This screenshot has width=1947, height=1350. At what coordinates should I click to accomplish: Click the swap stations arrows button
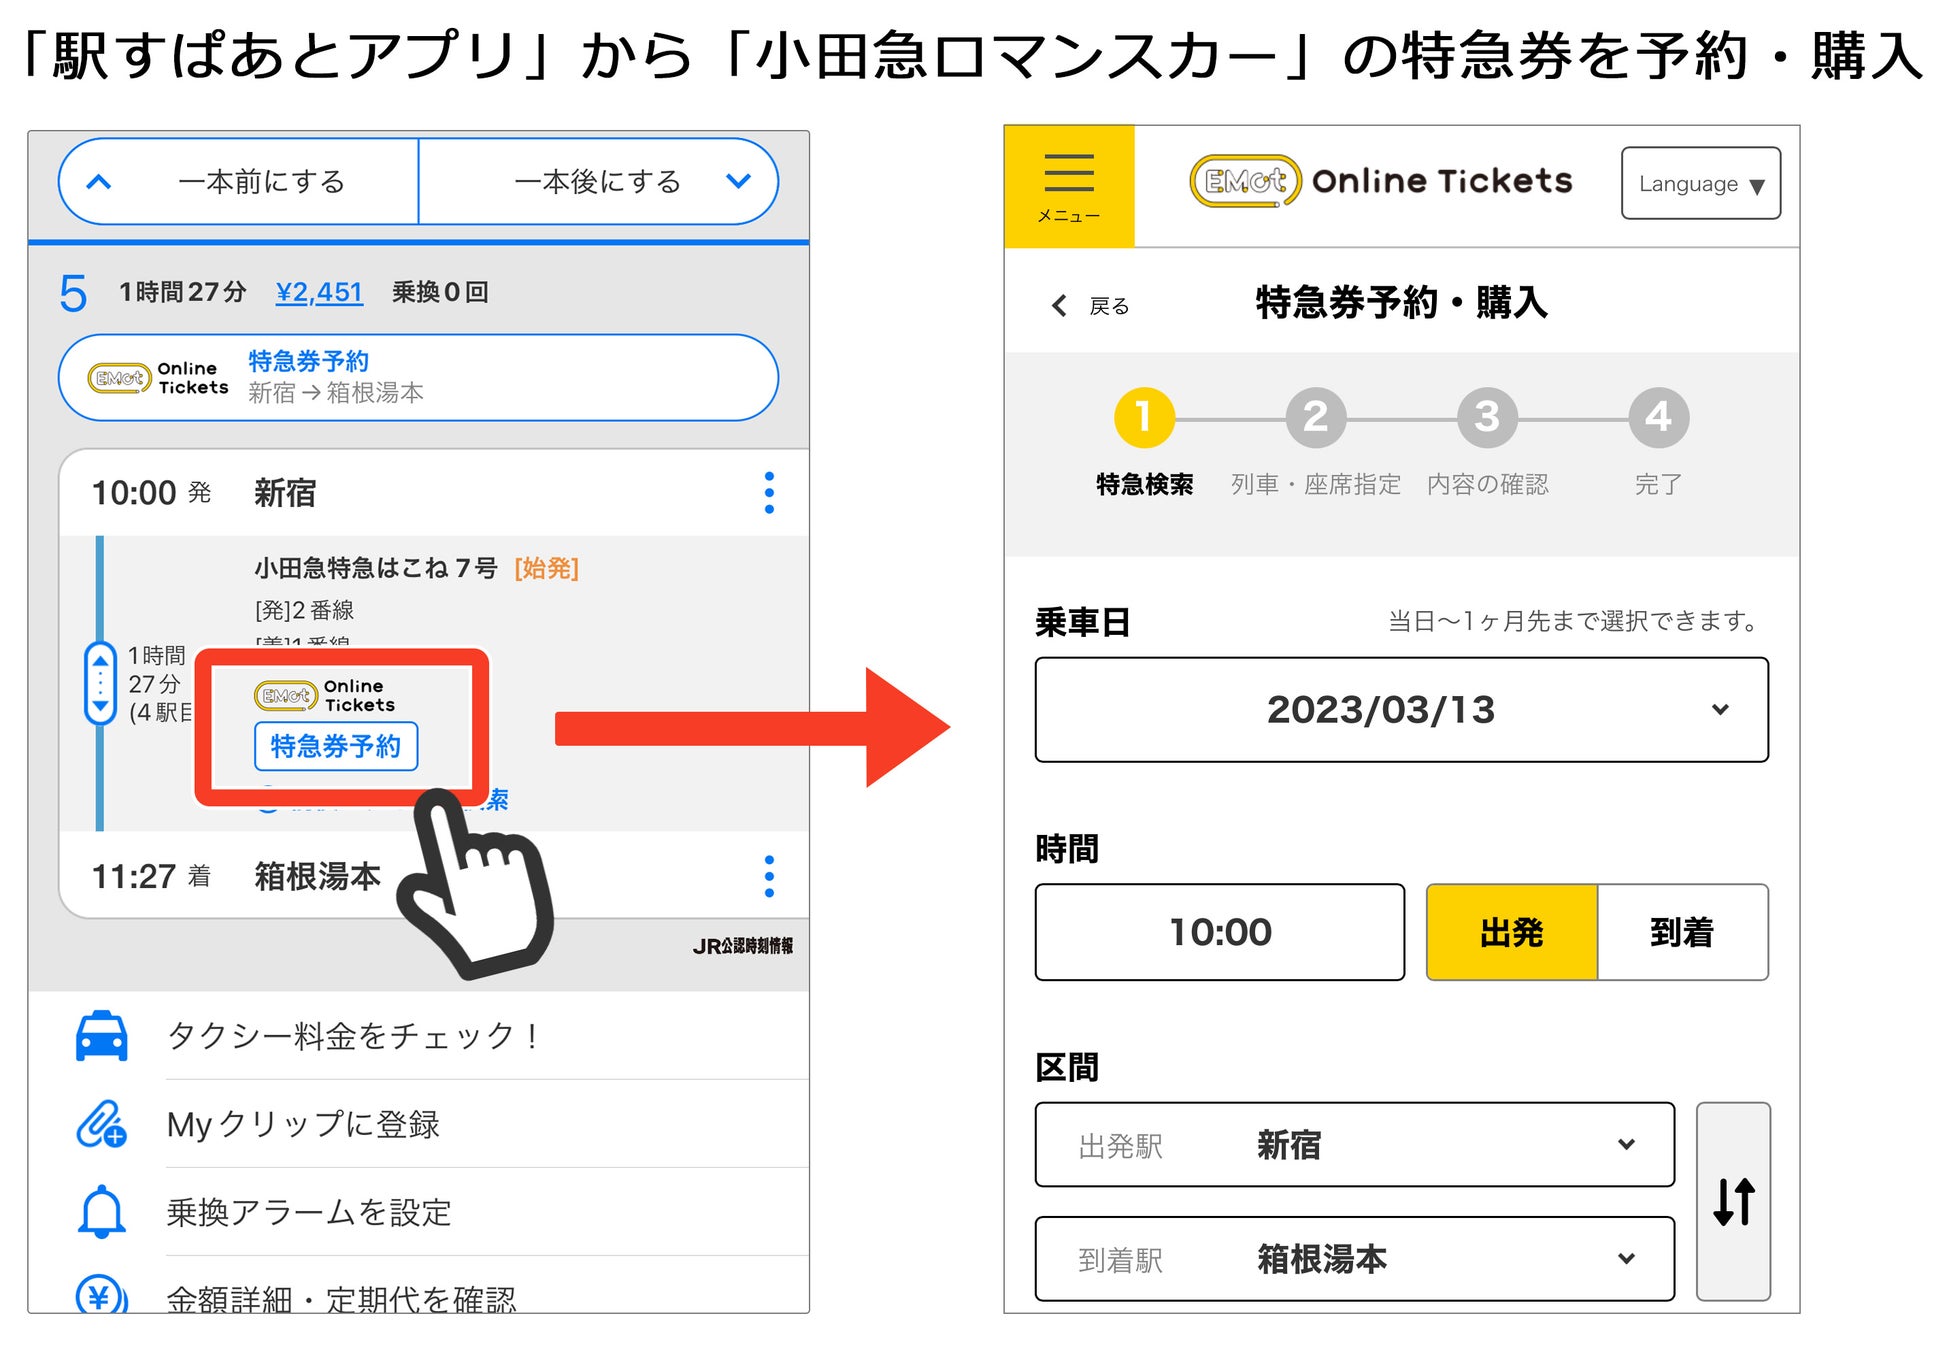1733,1201
